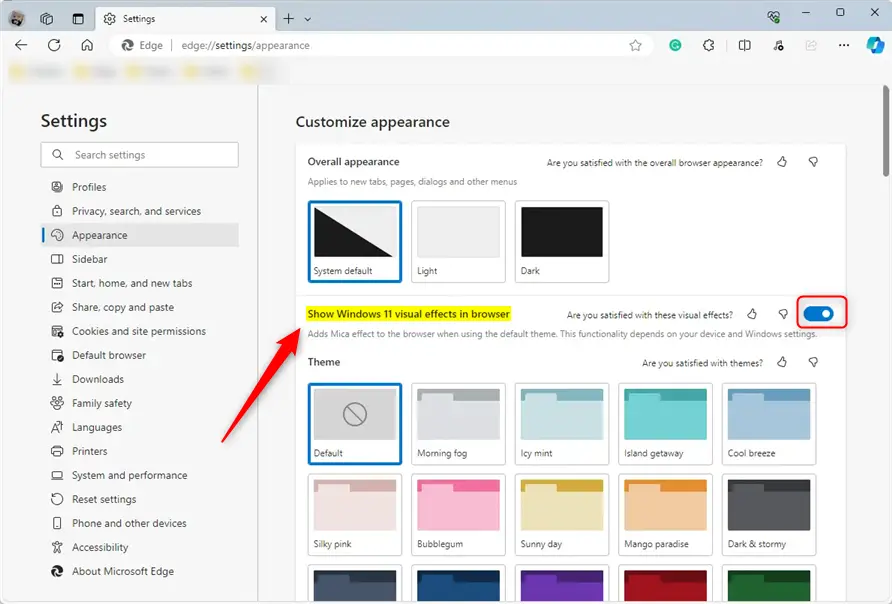This screenshot has width=892, height=604.
Task: Open Sidebar settings
Action: (140, 259)
